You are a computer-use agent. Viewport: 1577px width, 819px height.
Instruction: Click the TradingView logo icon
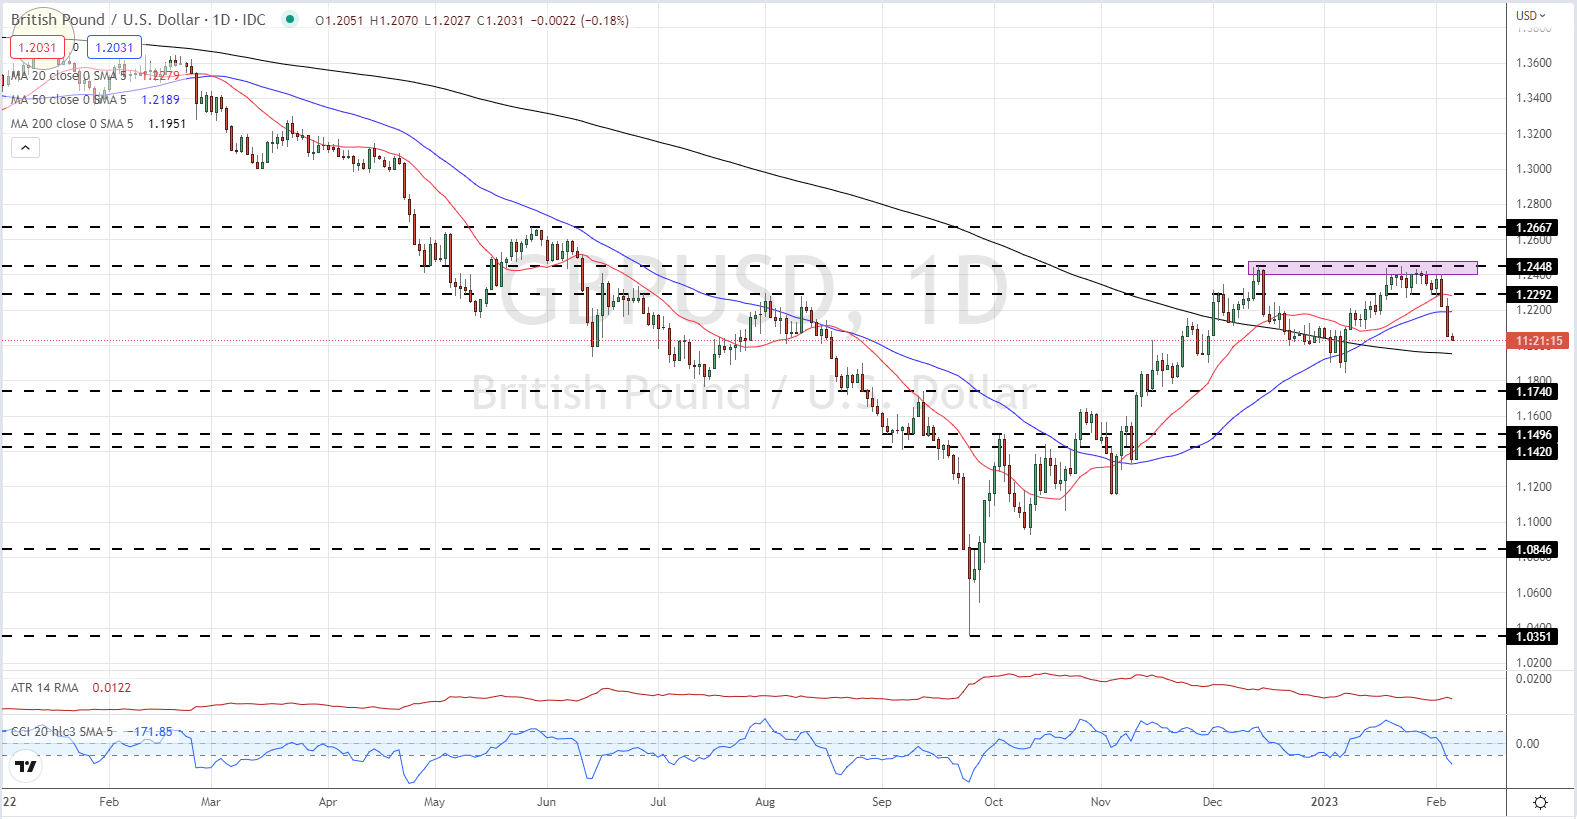[x=26, y=767]
